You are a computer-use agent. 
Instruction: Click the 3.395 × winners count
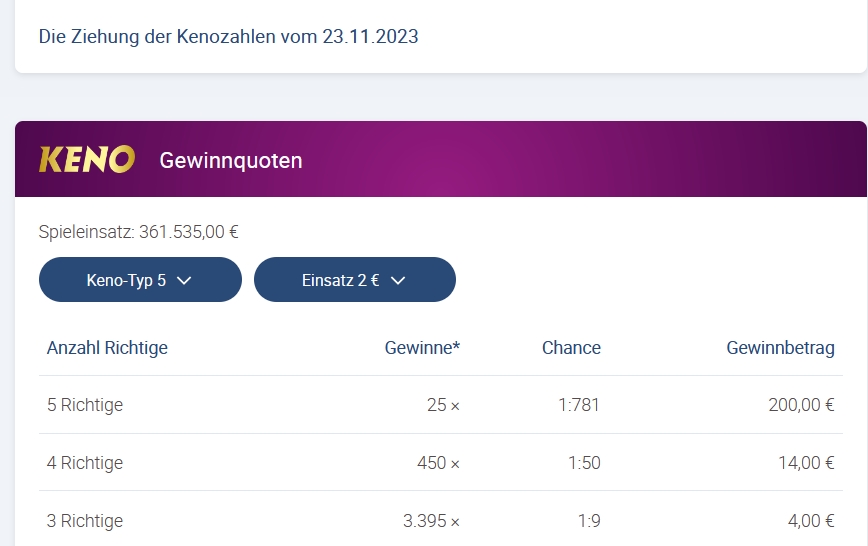(431, 521)
